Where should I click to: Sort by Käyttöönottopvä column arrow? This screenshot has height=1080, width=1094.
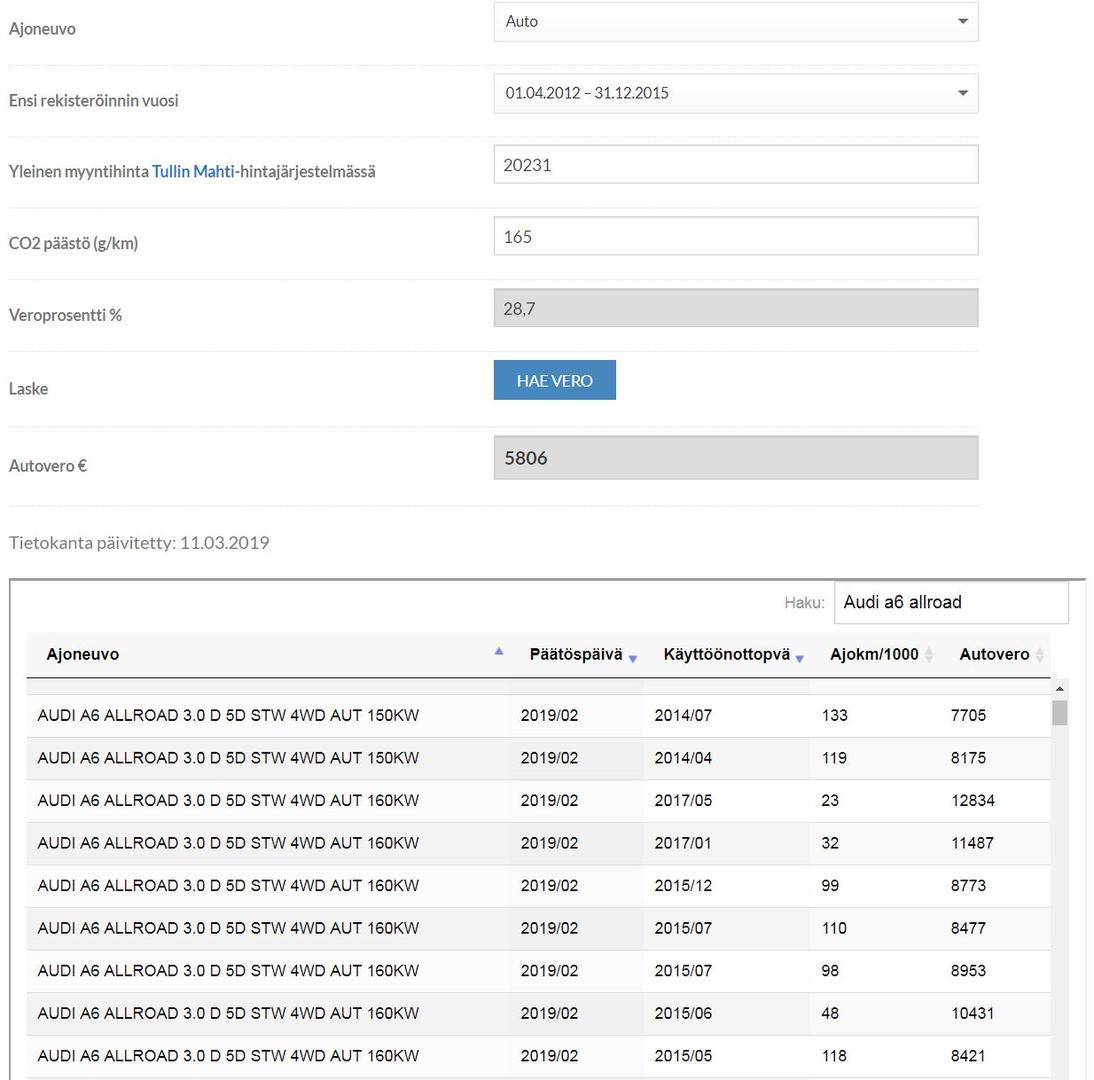[x=799, y=657]
